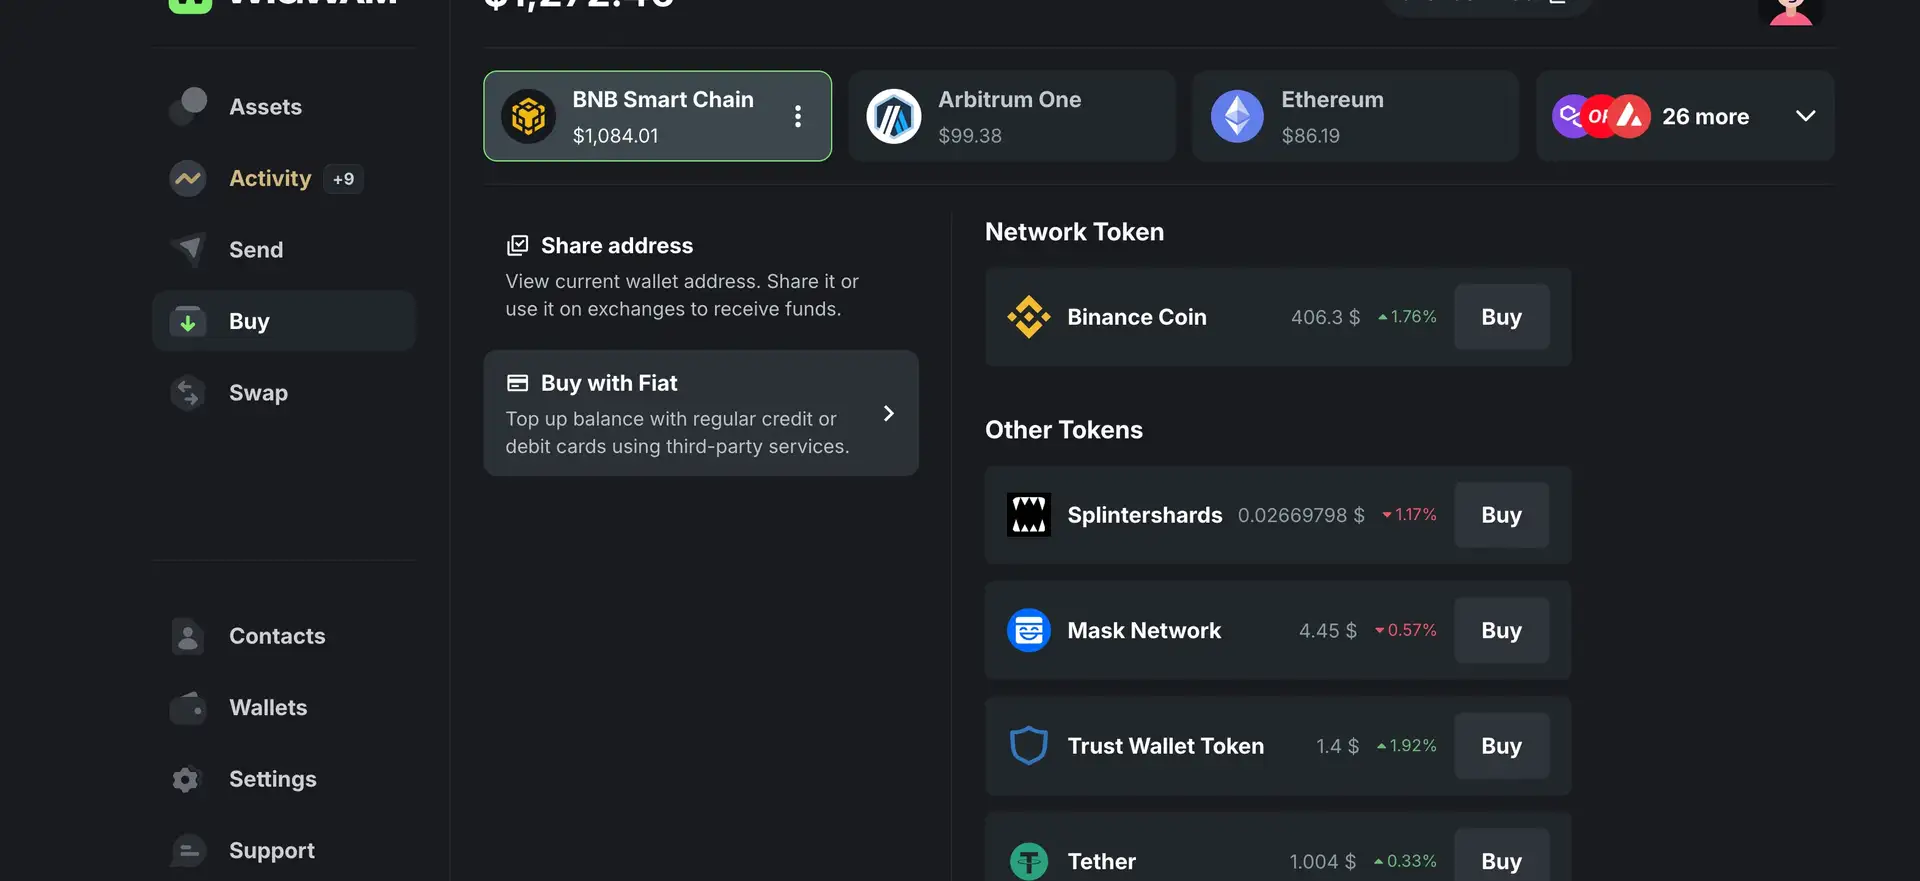
Task: Expand the 26 more networks dropdown
Action: (x=1805, y=116)
